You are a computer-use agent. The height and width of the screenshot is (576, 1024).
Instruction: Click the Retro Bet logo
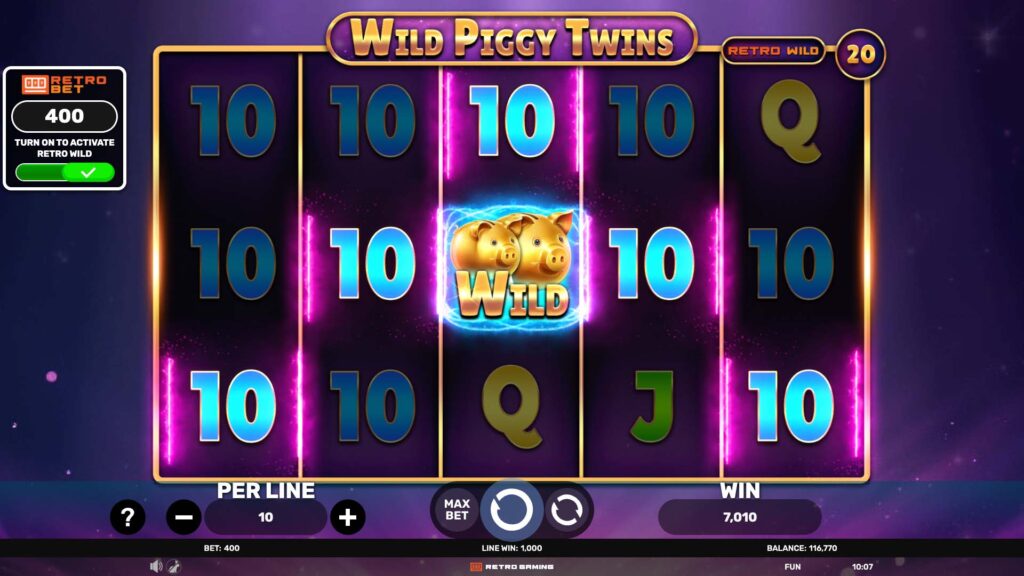point(64,84)
